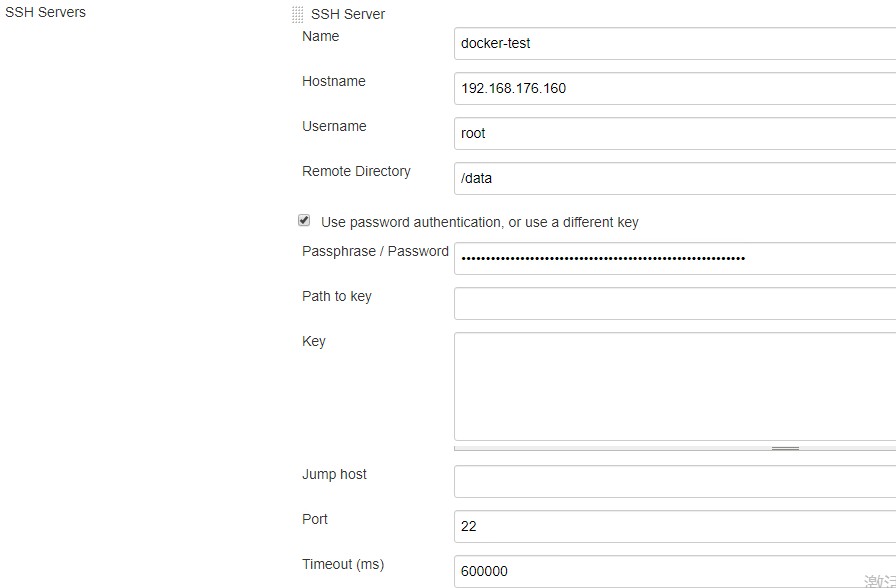896x588 pixels.
Task: Grab the SSH Server drag handle icon
Action: point(297,14)
